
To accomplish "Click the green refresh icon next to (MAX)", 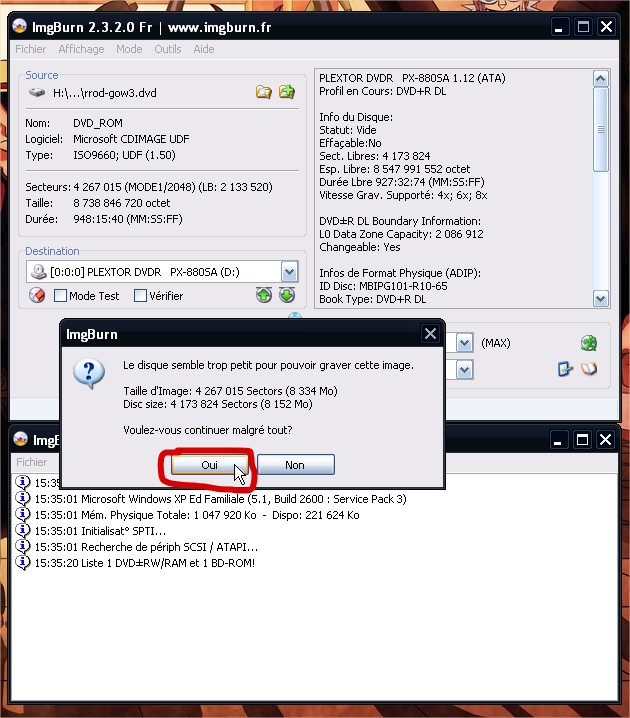I will click(589, 343).
